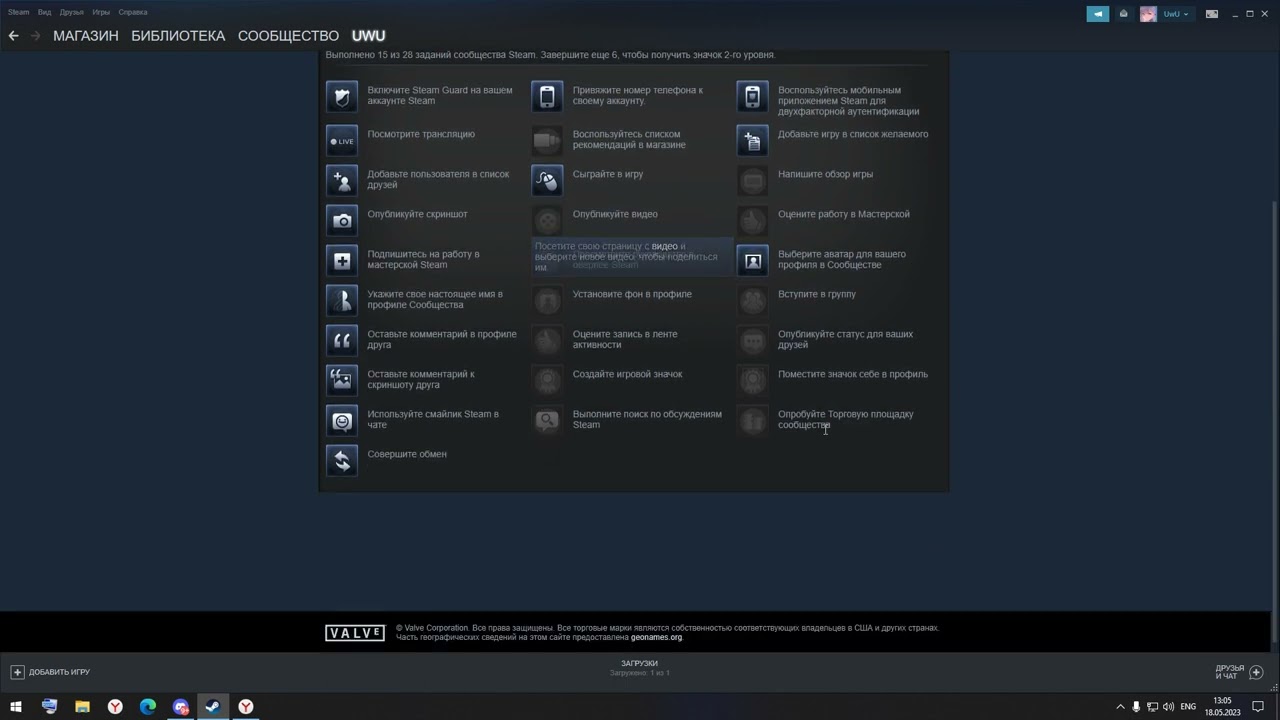Click ДОБАВИТЬ ИГРУ button
This screenshot has width=1280, height=720.
tap(51, 672)
